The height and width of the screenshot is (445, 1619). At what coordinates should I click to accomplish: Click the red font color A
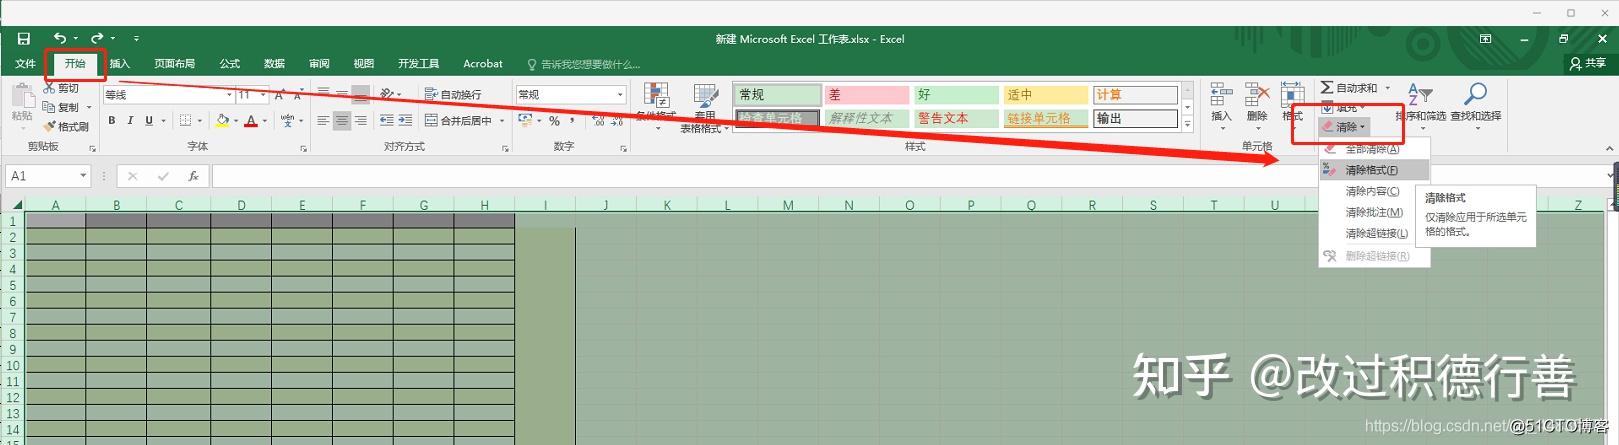click(251, 120)
